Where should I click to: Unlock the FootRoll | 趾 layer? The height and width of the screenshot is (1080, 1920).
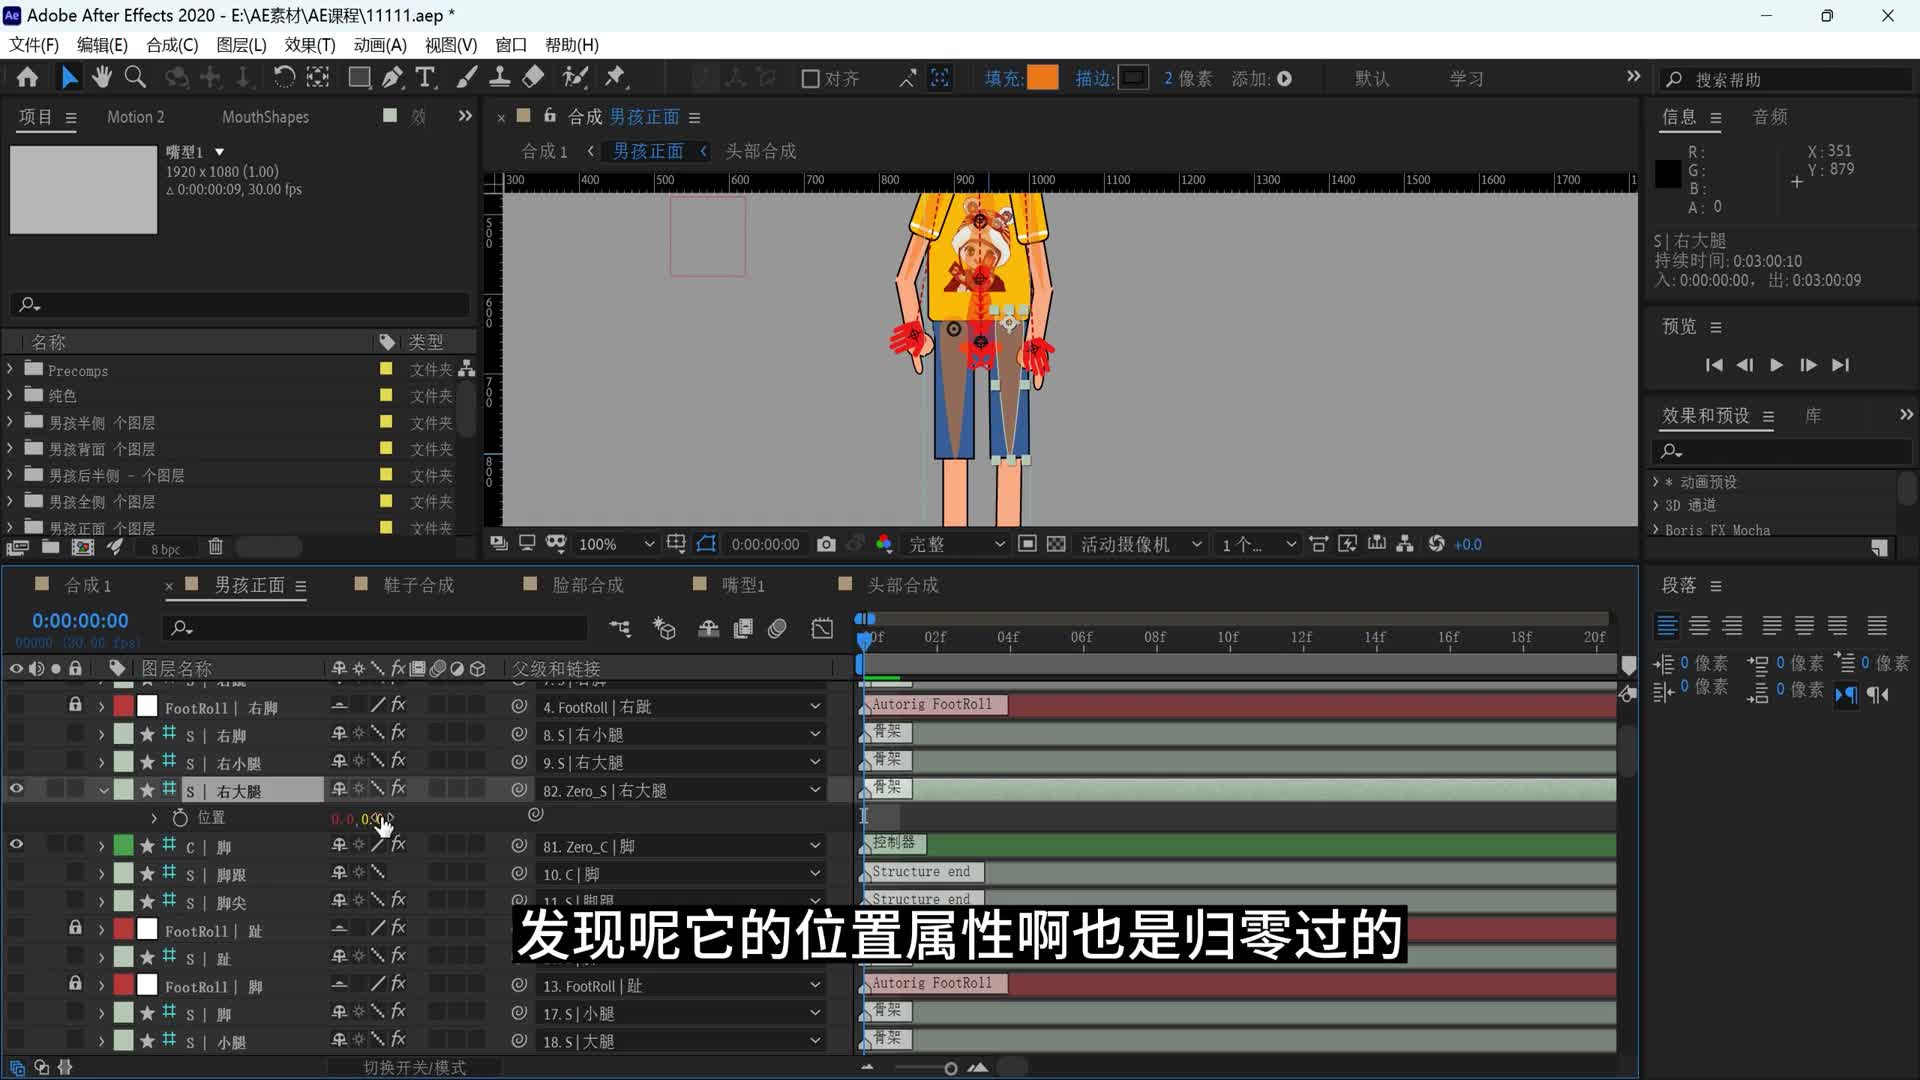[x=75, y=929]
